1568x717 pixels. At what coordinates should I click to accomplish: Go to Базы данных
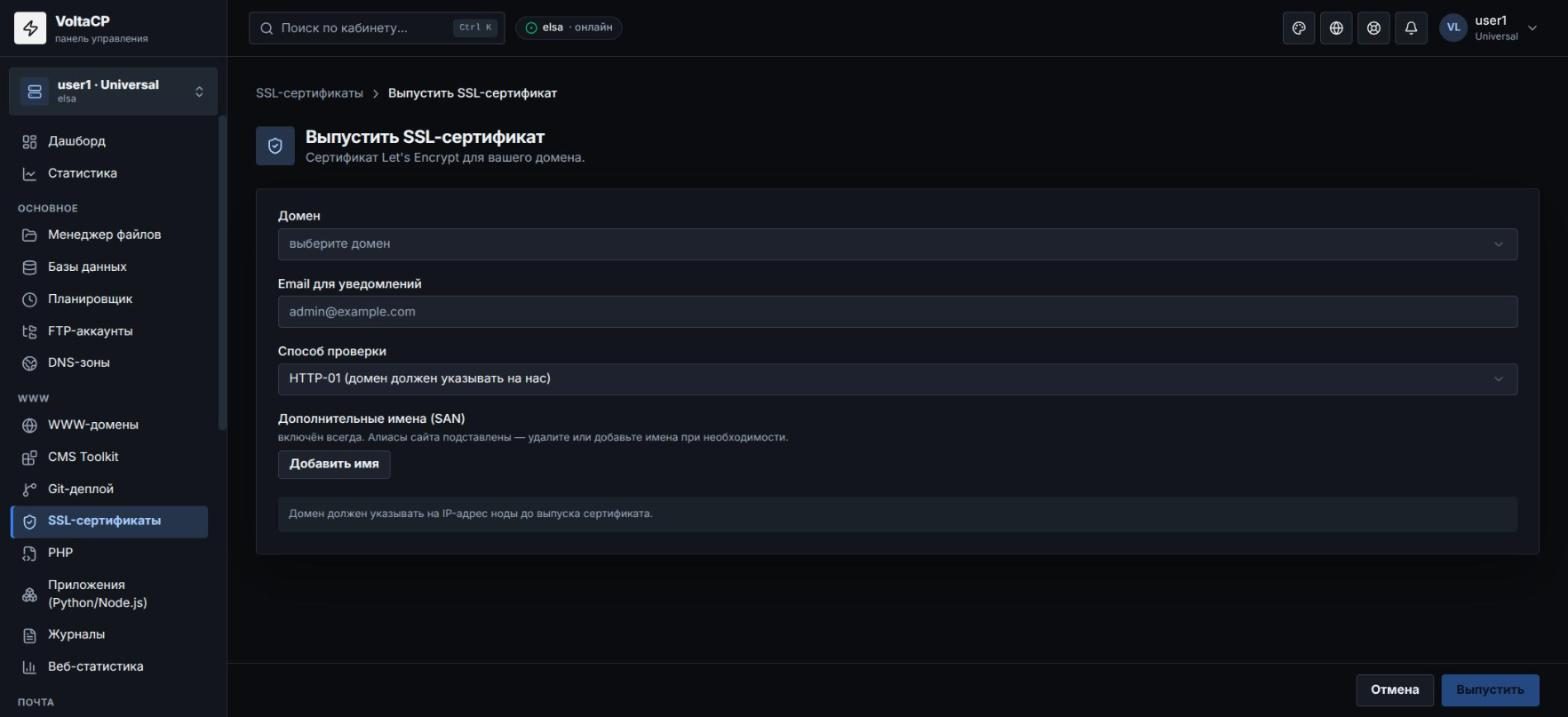(x=109, y=267)
